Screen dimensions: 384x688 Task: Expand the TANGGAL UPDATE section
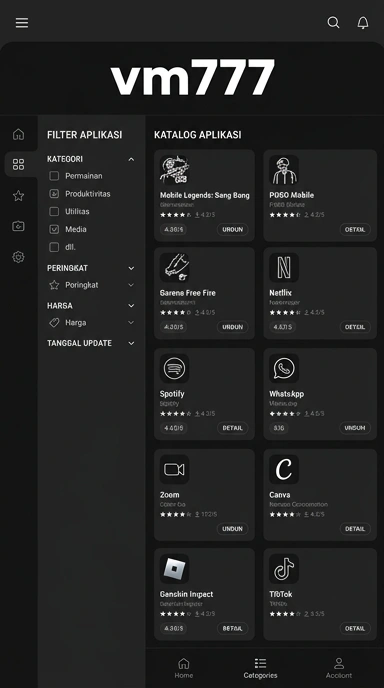click(x=91, y=343)
